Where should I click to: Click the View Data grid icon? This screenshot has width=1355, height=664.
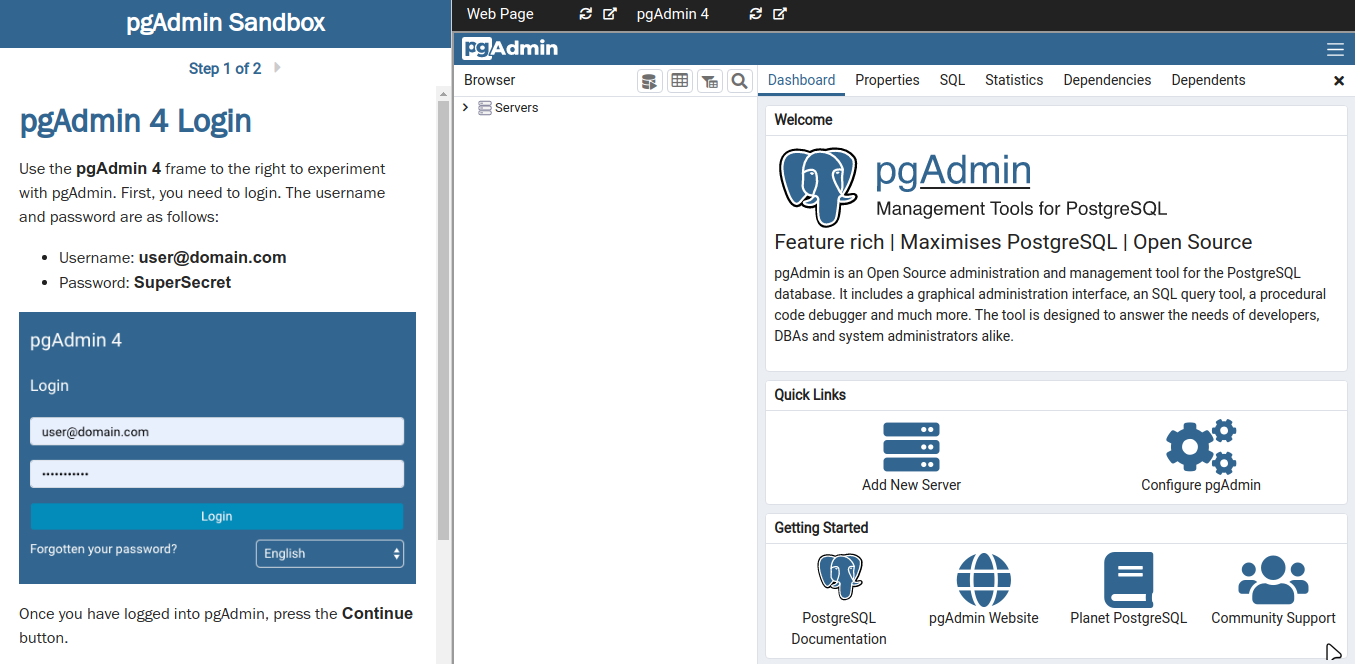click(x=680, y=81)
